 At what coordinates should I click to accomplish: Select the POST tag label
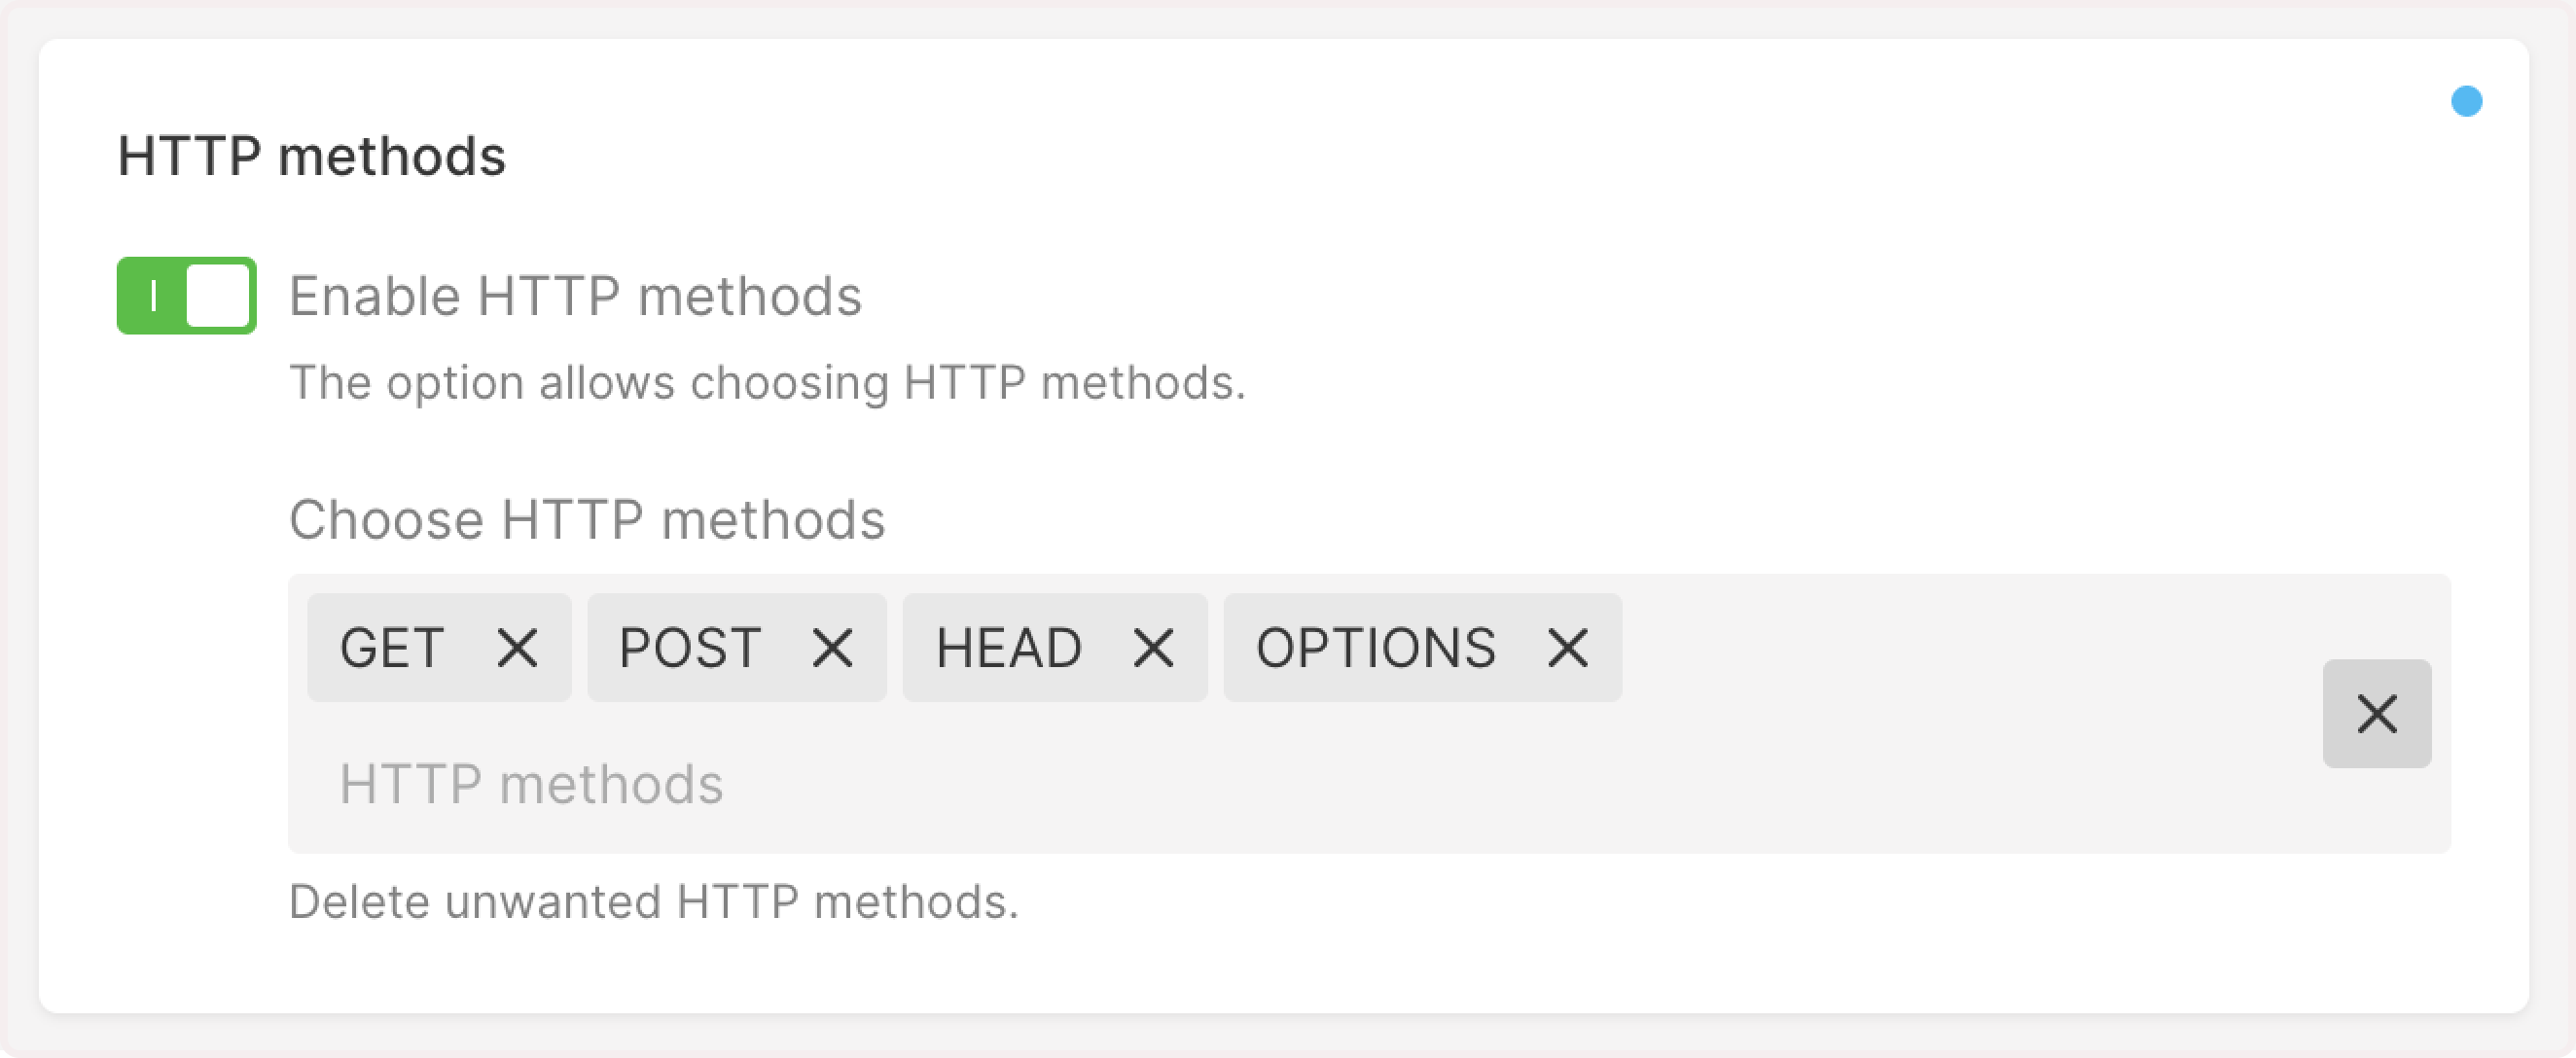(690, 648)
